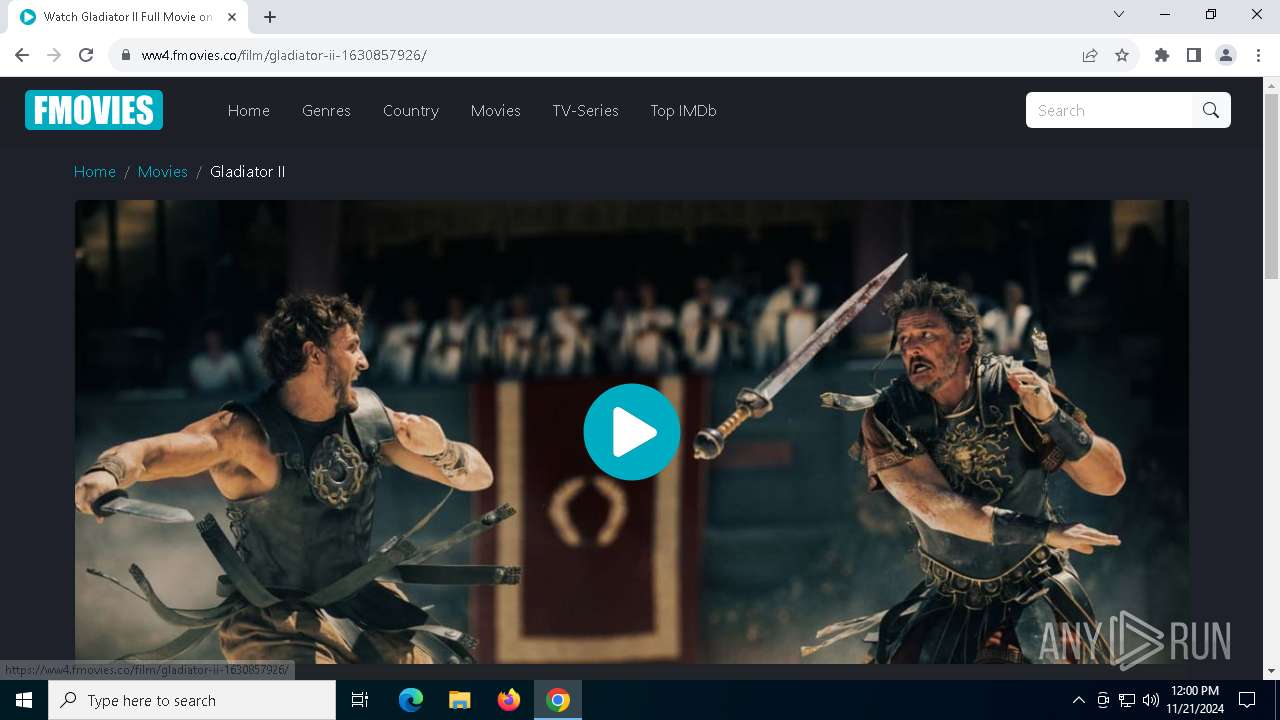Follow the Movies breadcrumb link
The height and width of the screenshot is (720, 1280).
[x=163, y=172]
